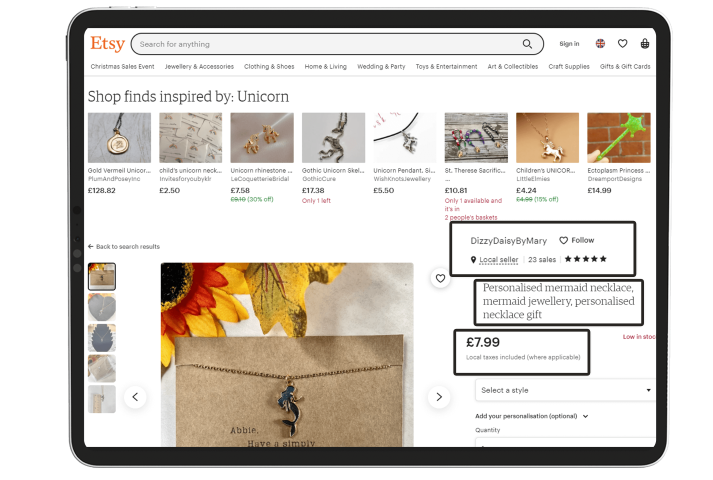713x480 pixels.
Task: Expand Add your personalisation (optional)
Action: pyautogui.click(x=532, y=416)
